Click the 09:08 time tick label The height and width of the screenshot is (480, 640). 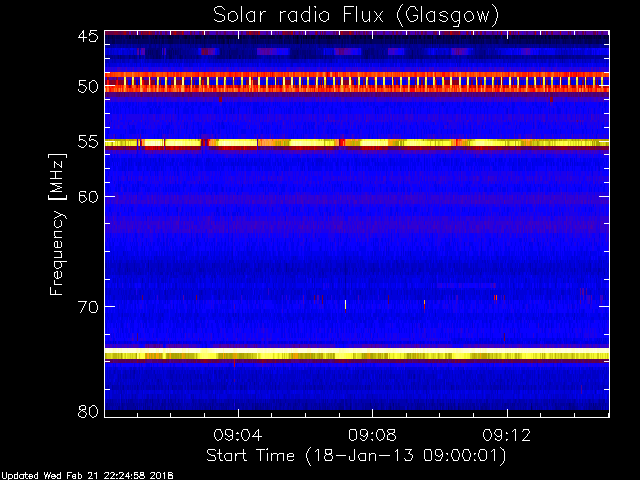click(x=372, y=435)
